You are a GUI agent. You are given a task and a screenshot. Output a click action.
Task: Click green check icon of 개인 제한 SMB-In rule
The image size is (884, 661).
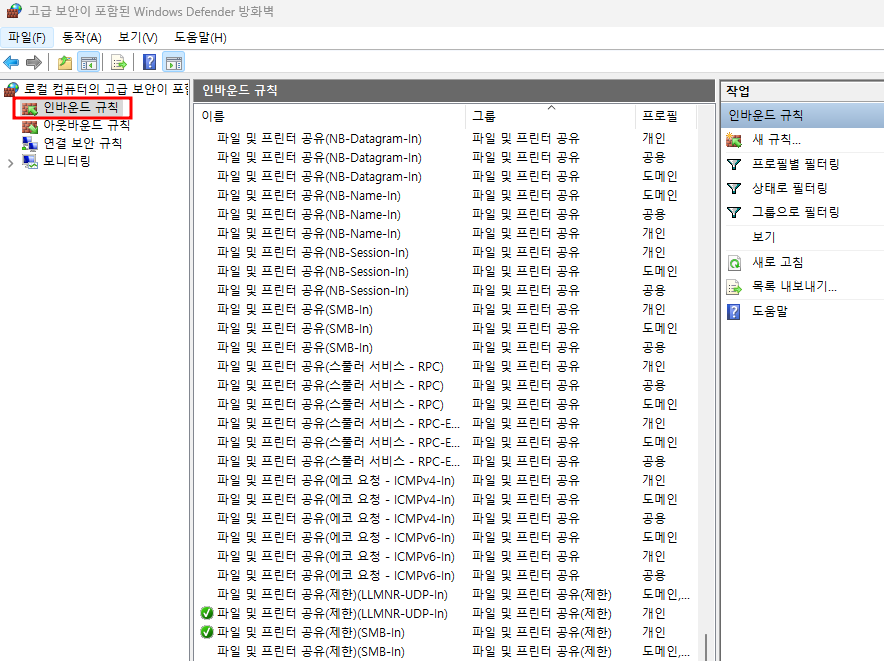click(x=207, y=632)
